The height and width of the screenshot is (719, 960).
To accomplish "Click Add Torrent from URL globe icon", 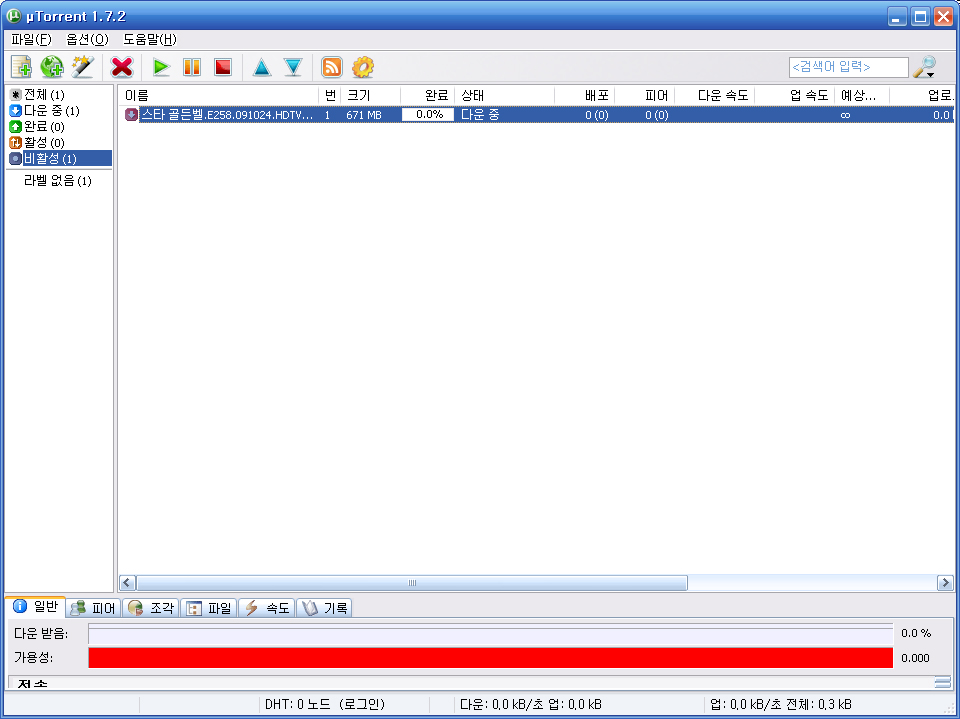I will pos(52,67).
